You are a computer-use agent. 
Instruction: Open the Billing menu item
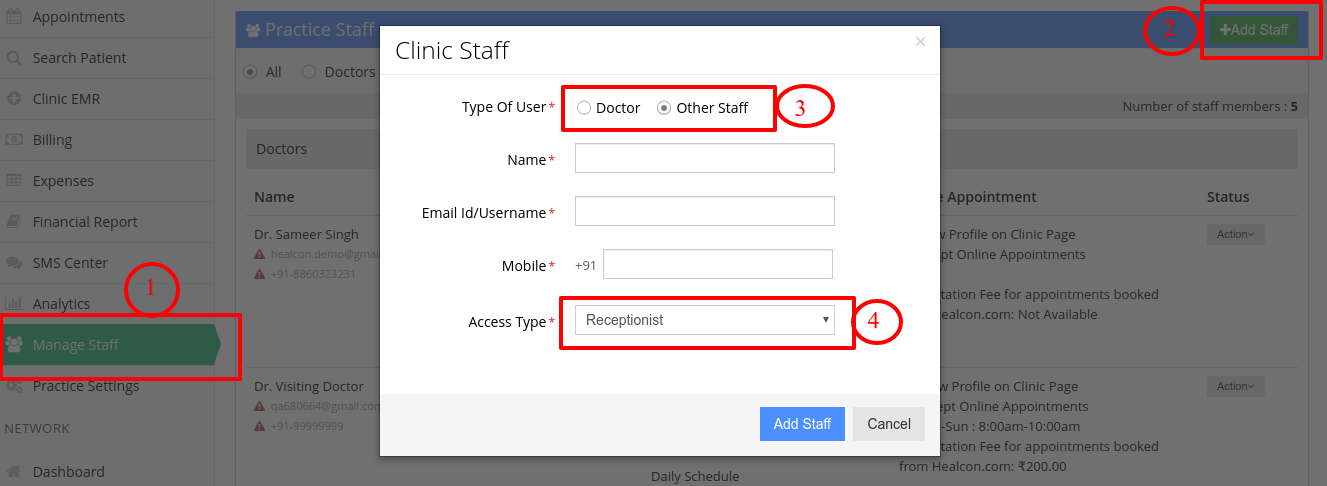tap(52, 140)
